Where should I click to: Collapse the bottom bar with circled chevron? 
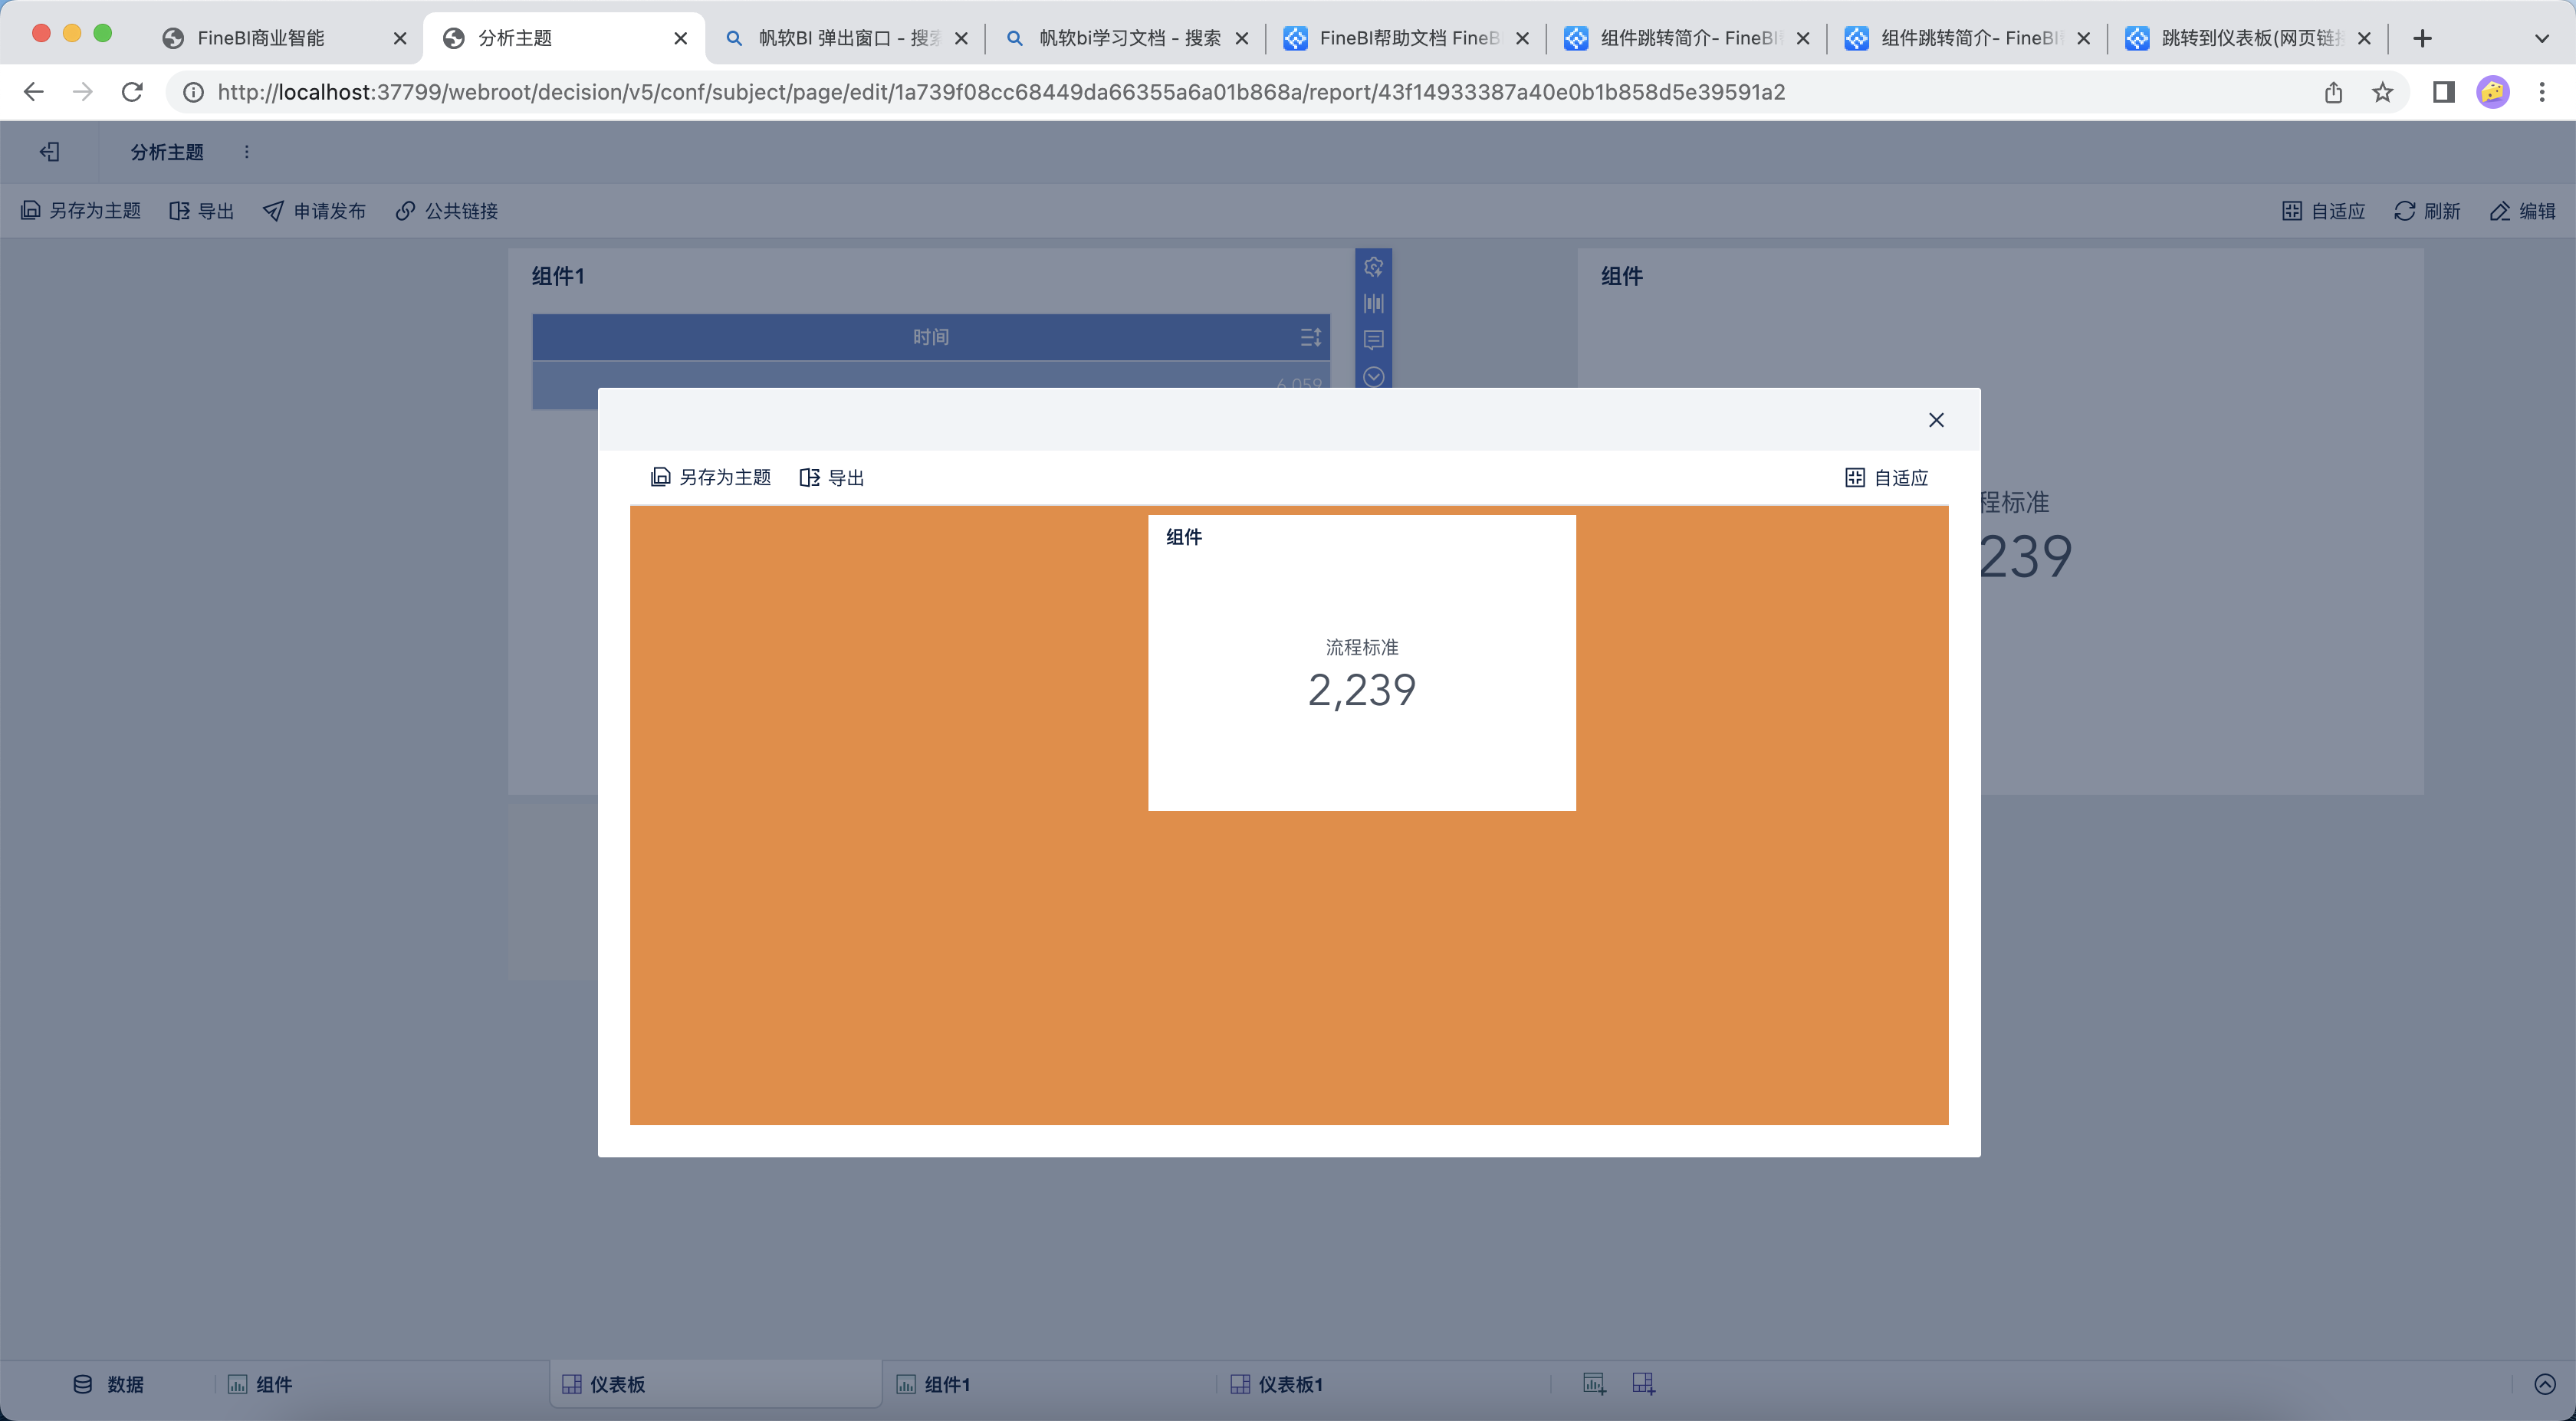pos(2544,1384)
